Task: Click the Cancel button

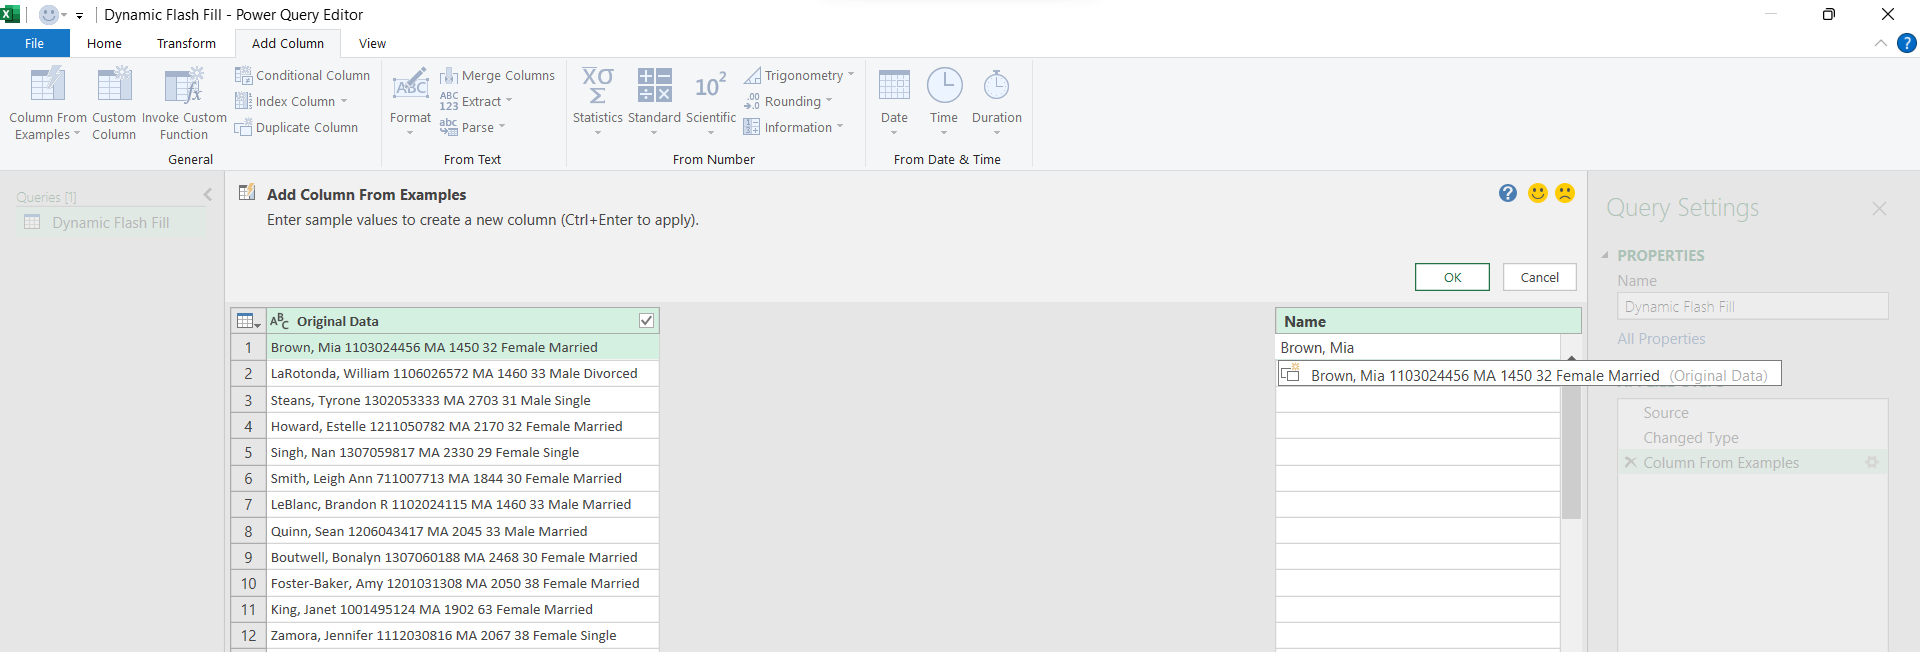Action: (x=1539, y=277)
